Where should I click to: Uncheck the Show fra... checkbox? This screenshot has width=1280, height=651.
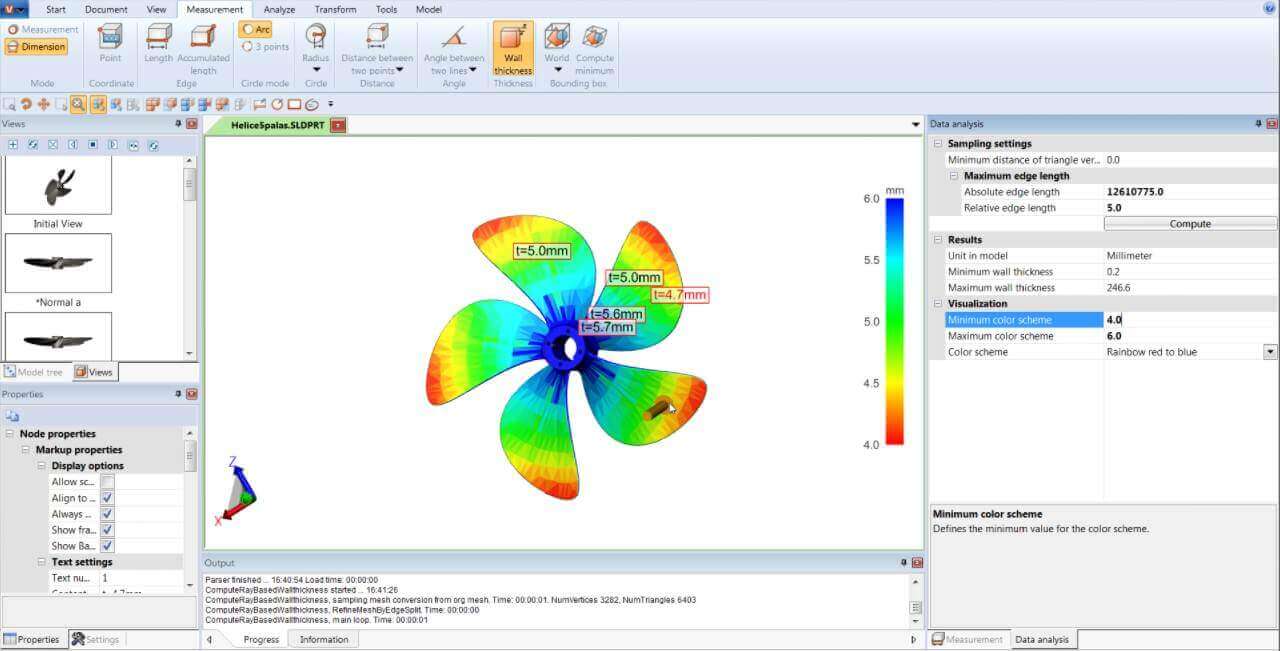(x=107, y=530)
